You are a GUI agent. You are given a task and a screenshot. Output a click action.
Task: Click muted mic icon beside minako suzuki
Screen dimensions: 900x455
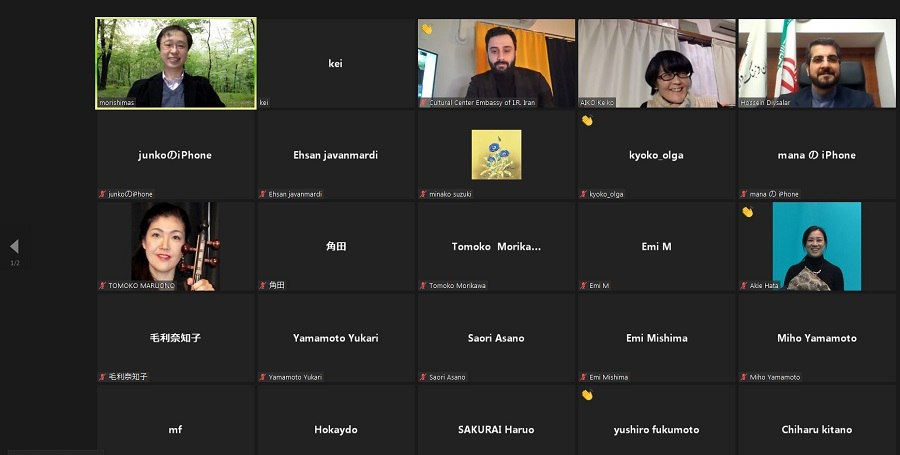pyautogui.click(x=424, y=194)
